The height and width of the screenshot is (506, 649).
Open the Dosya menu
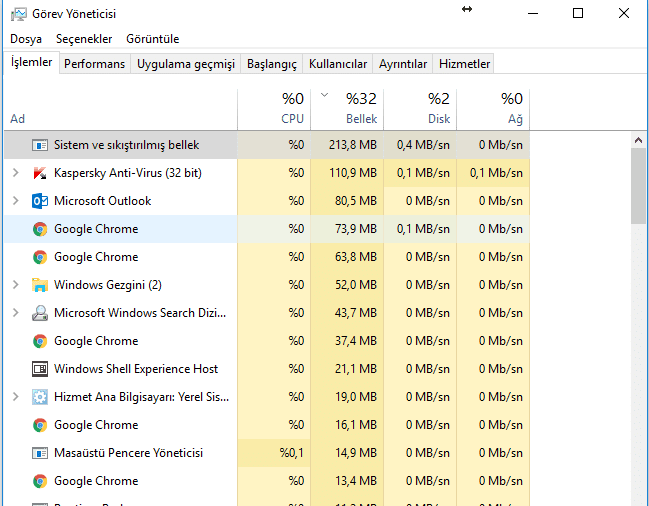pos(26,39)
